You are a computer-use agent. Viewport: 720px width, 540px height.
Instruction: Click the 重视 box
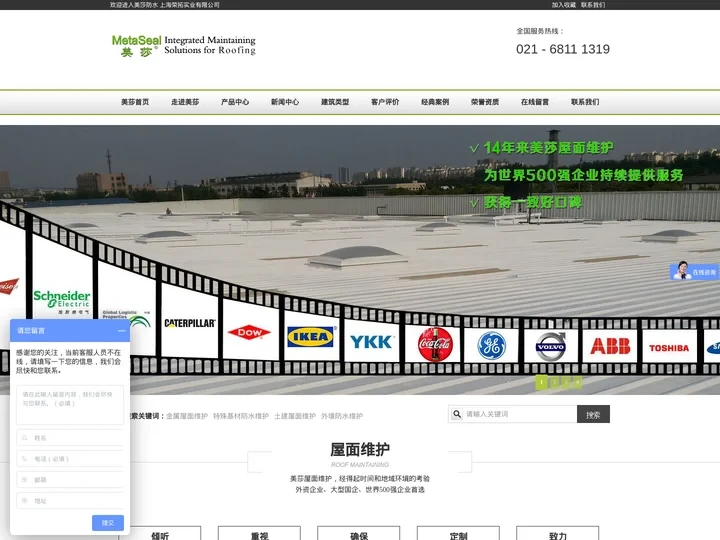click(259, 533)
